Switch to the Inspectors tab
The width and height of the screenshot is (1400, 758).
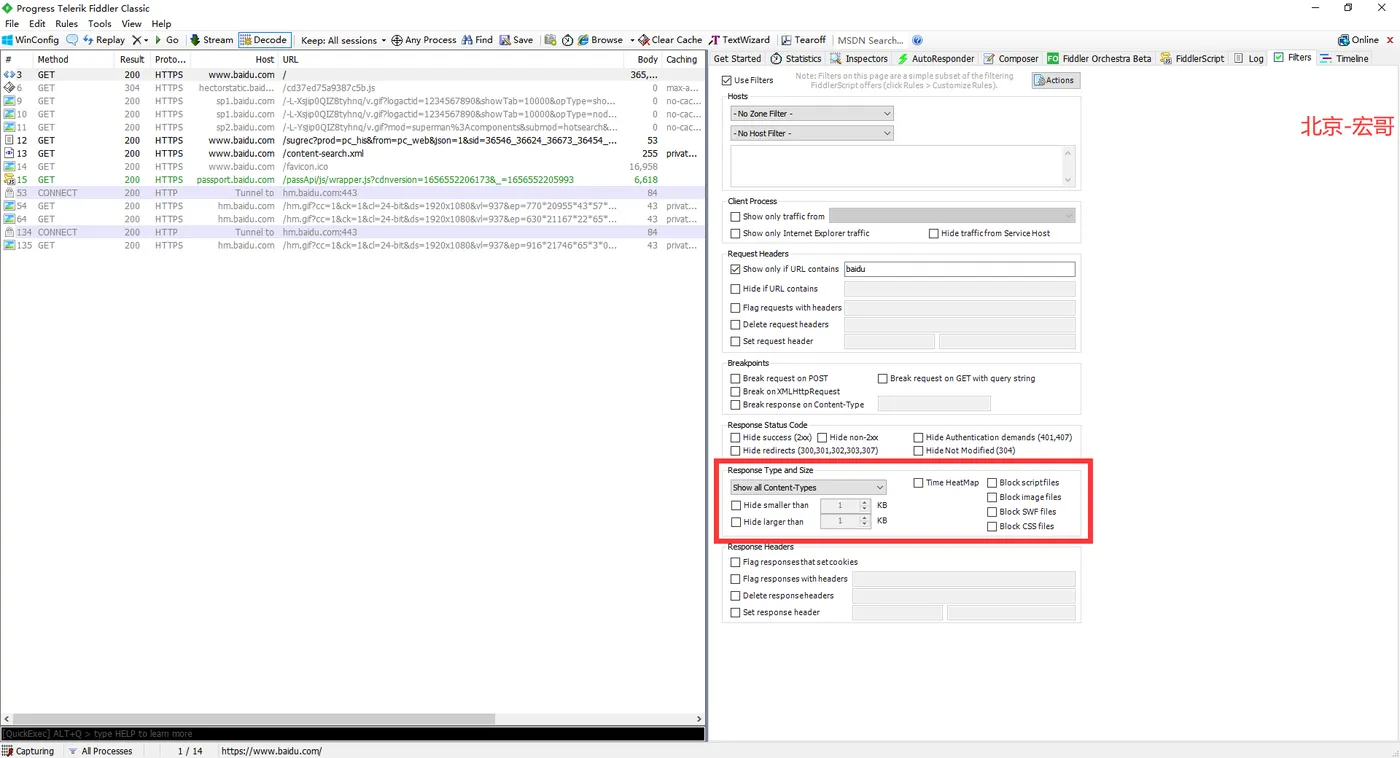click(859, 58)
